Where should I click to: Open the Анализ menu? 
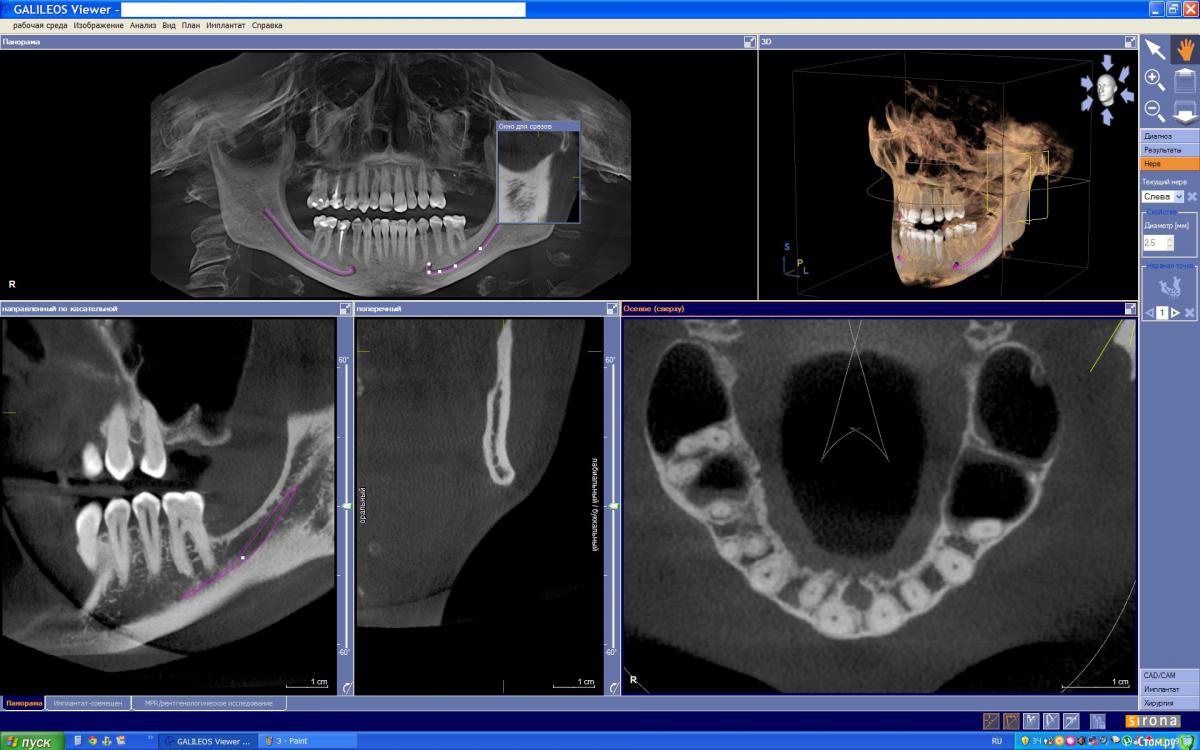tap(143, 25)
